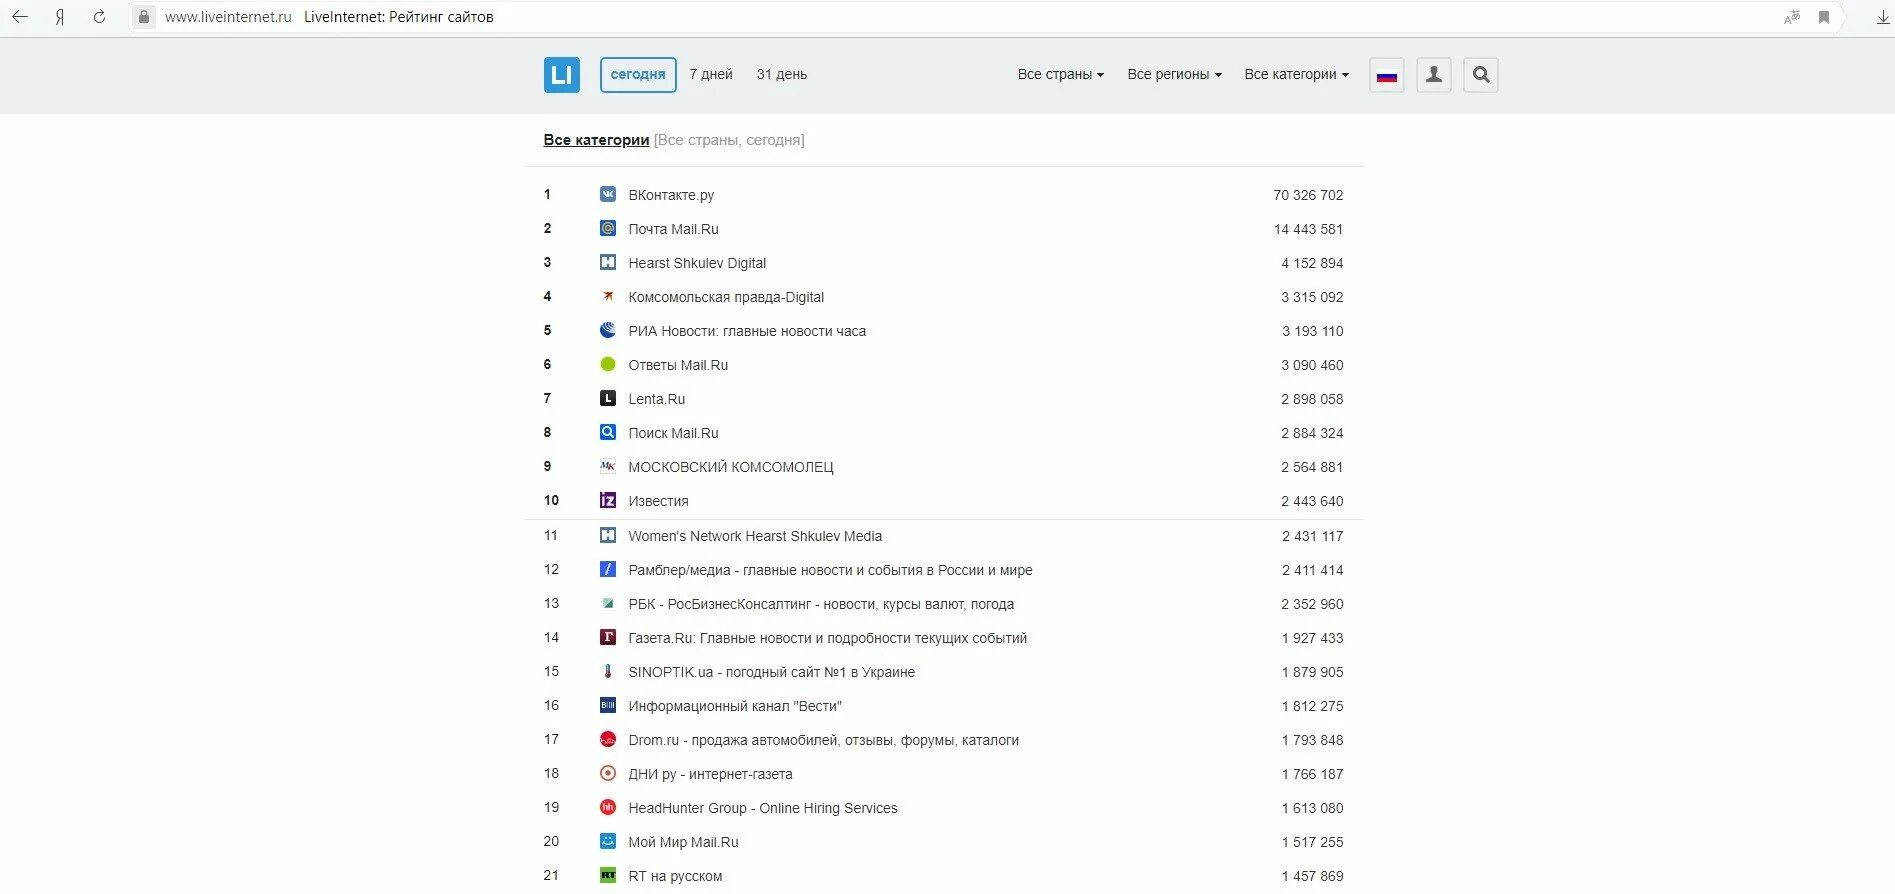This screenshot has width=1895, height=894.
Task: Click the [Все страны, сегодня] filter text
Action: (x=729, y=140)
